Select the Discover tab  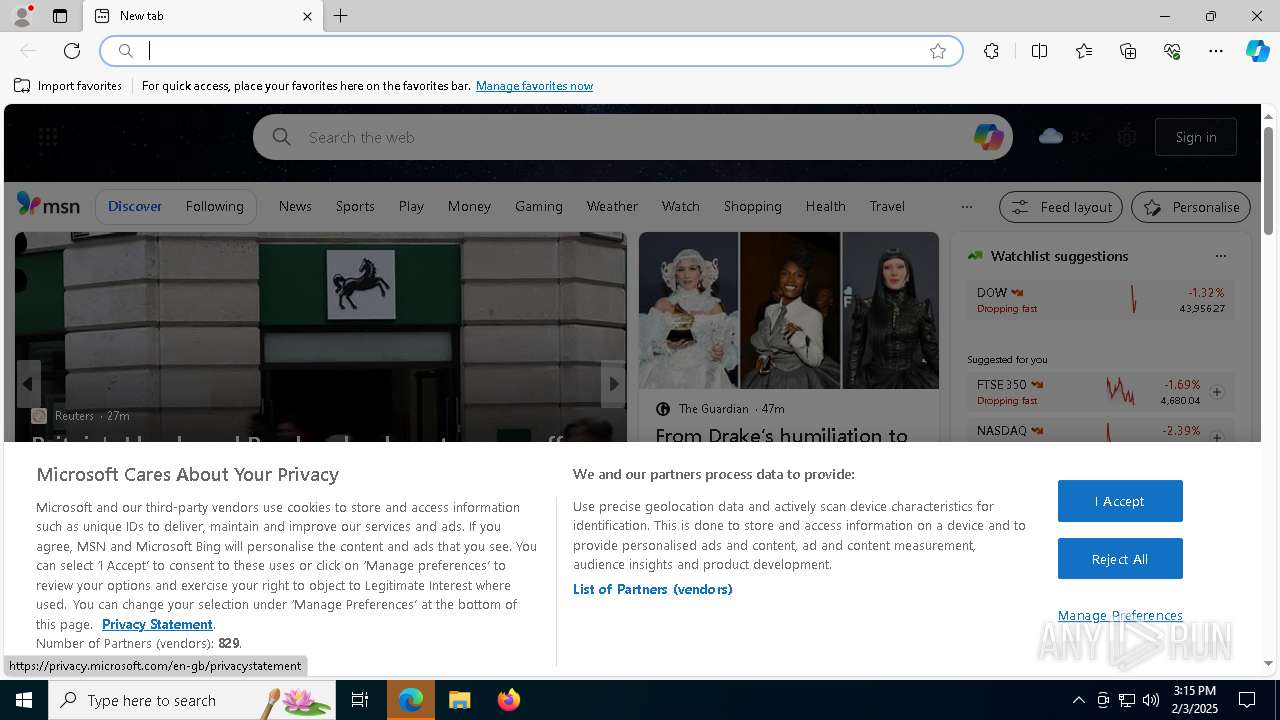pyautogui.click(x=135, y=206)
